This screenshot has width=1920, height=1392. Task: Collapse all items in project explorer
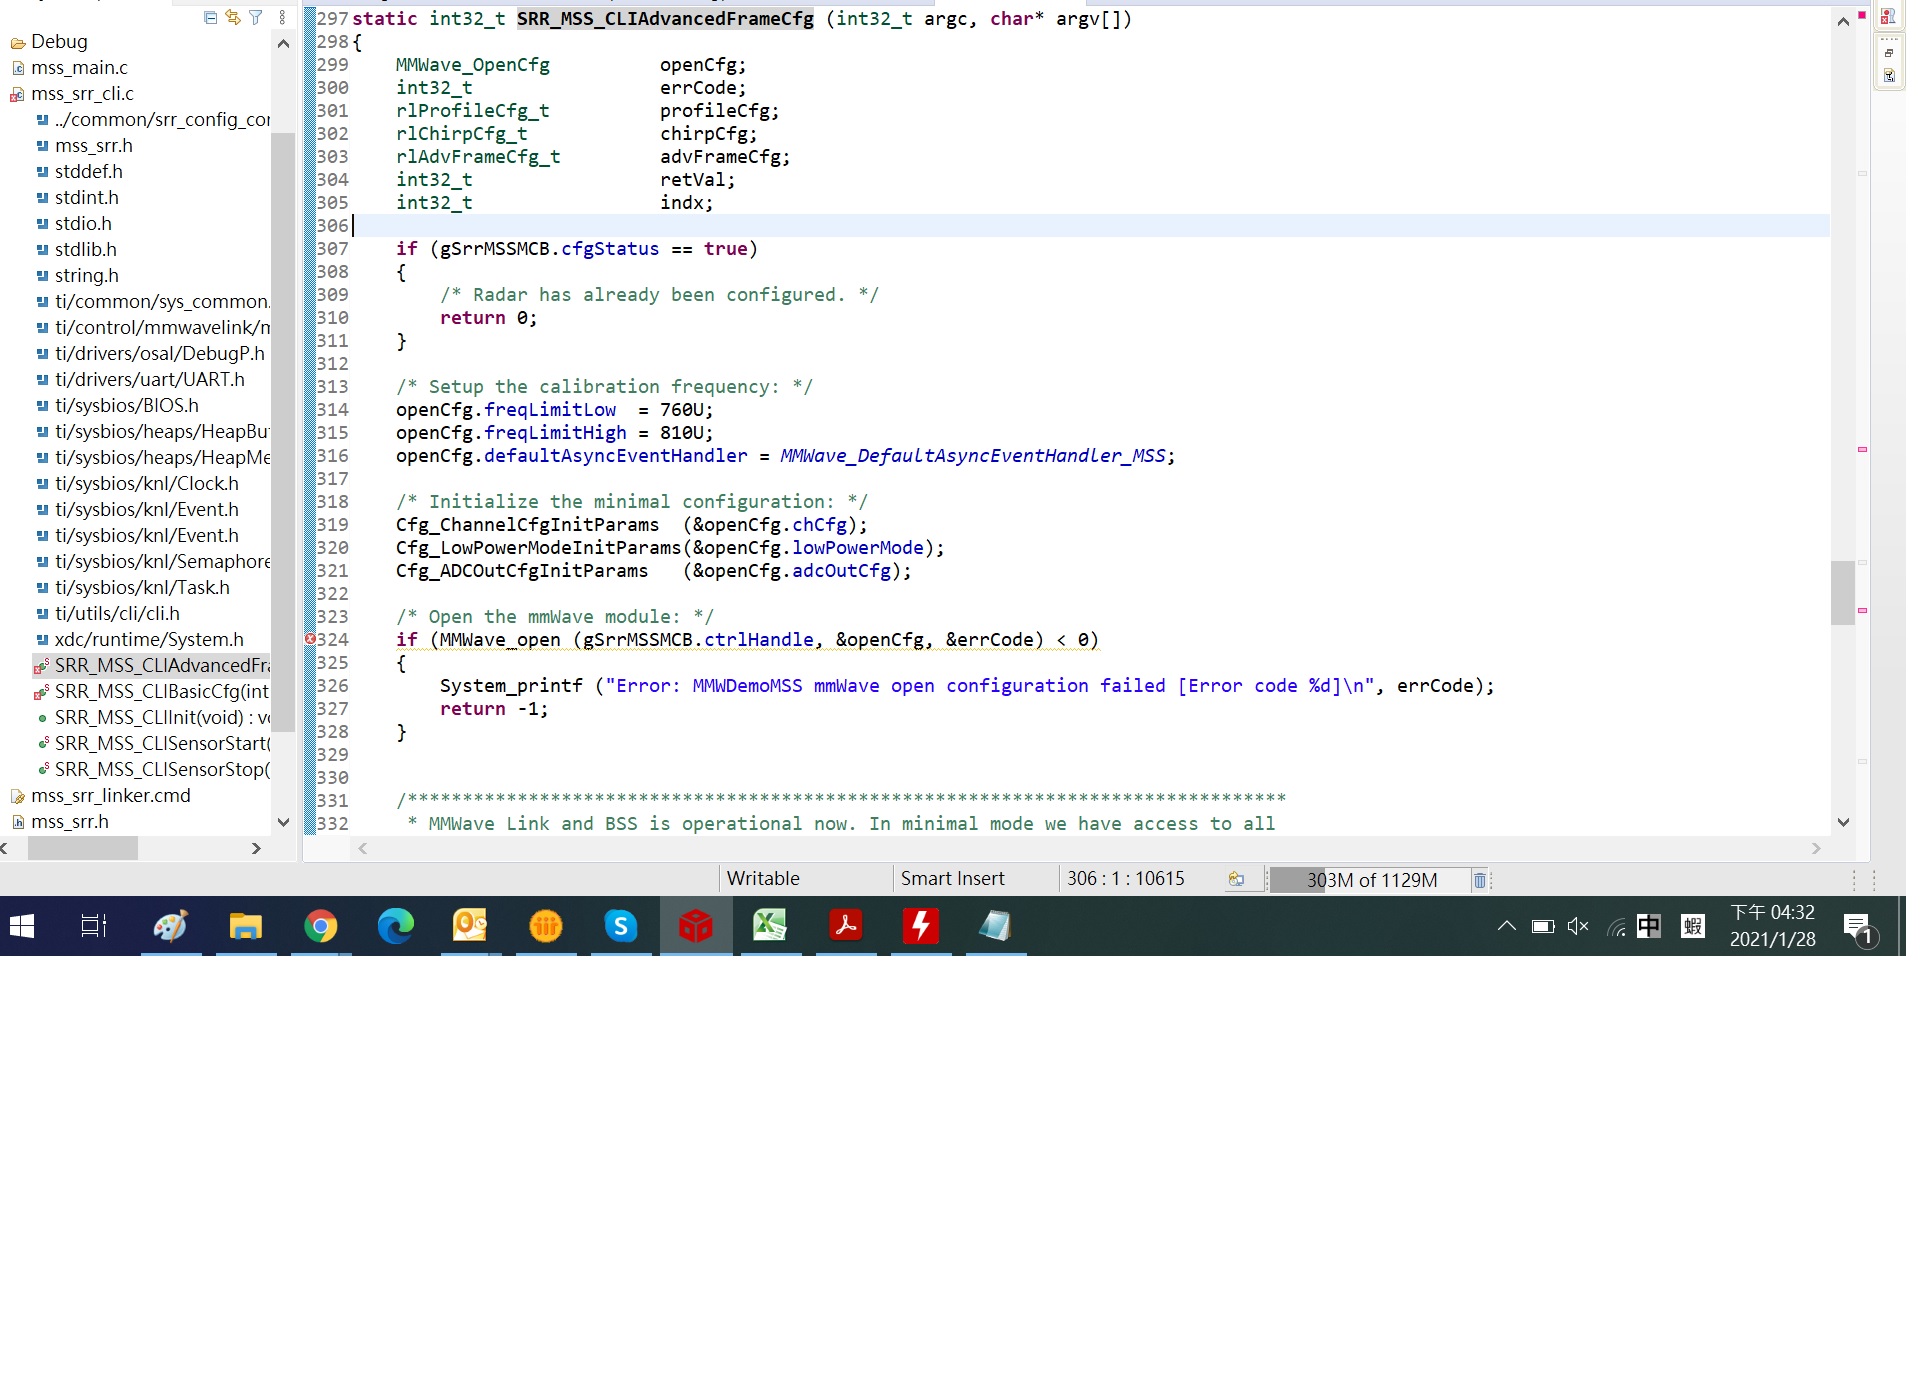[x=210, y=18]
